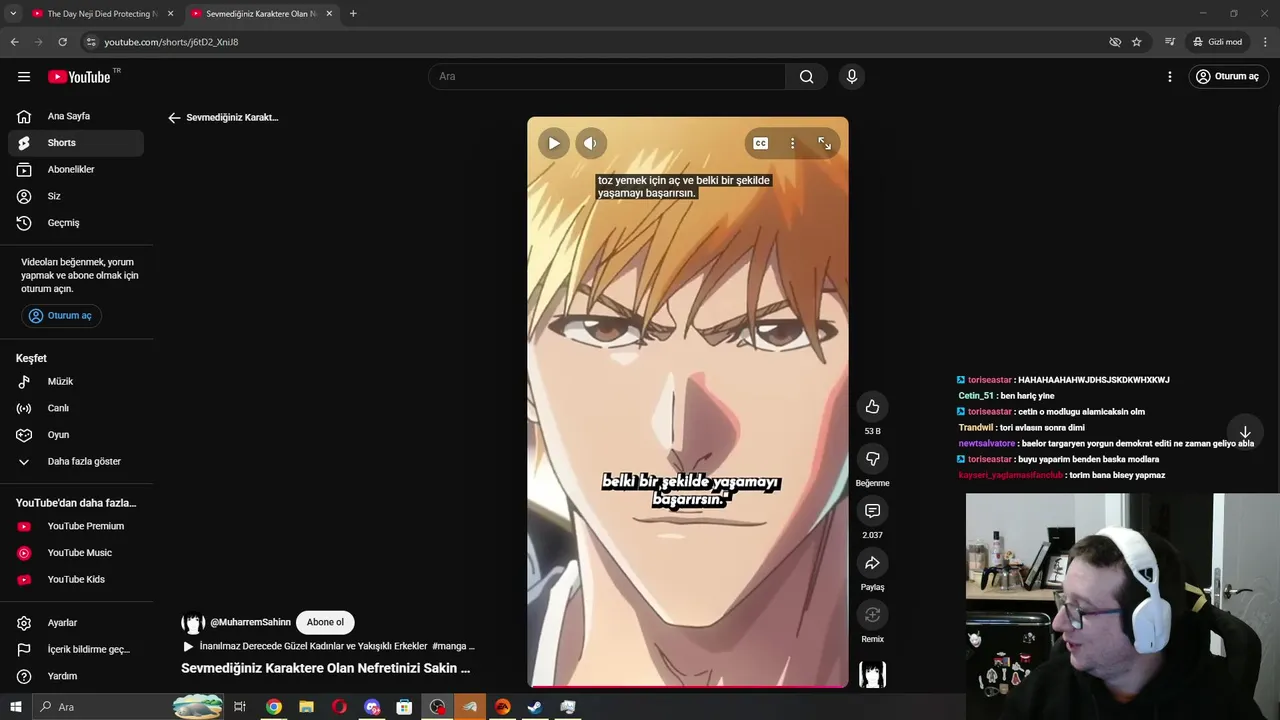The image size is (1280, 720).
Task: Open Siz in the sidebar
Action: click(x=76, y=196)
